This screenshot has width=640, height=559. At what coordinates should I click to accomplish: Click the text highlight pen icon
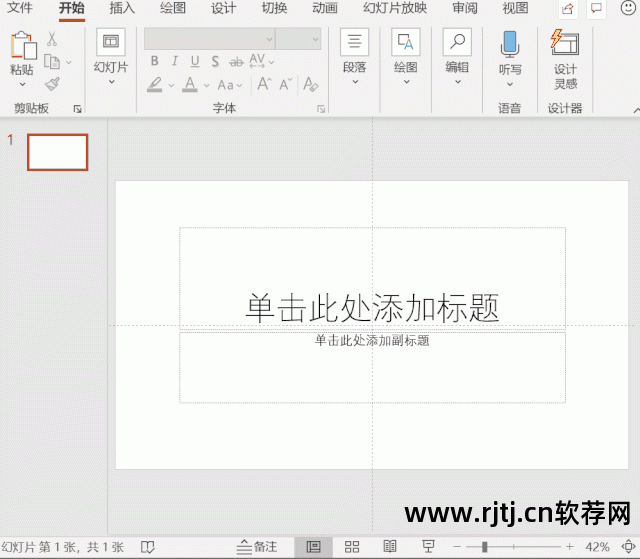(155, 84)
